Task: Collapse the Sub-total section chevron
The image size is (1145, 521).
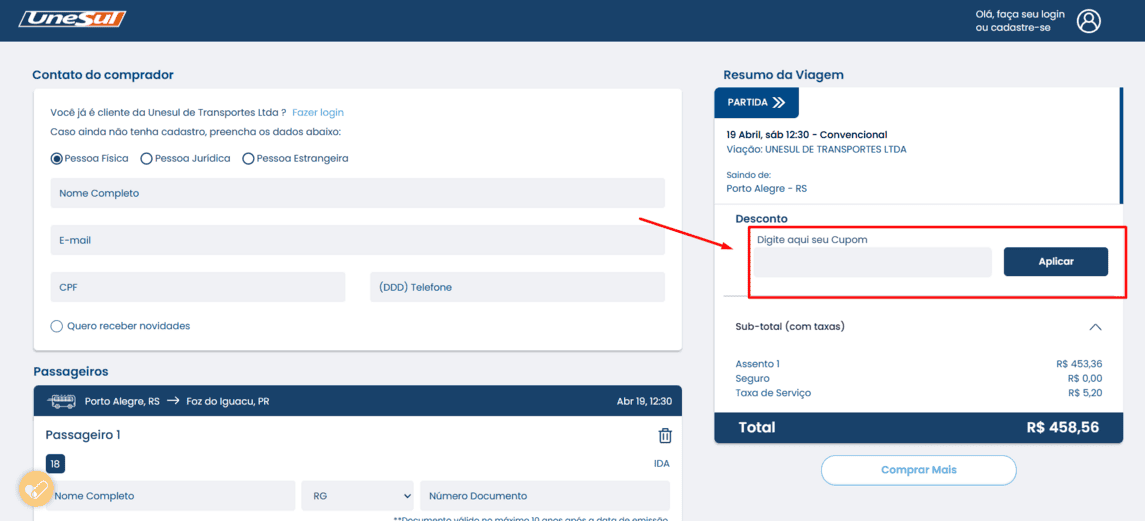Action: pyautogui.click(x=1095, y=327)
